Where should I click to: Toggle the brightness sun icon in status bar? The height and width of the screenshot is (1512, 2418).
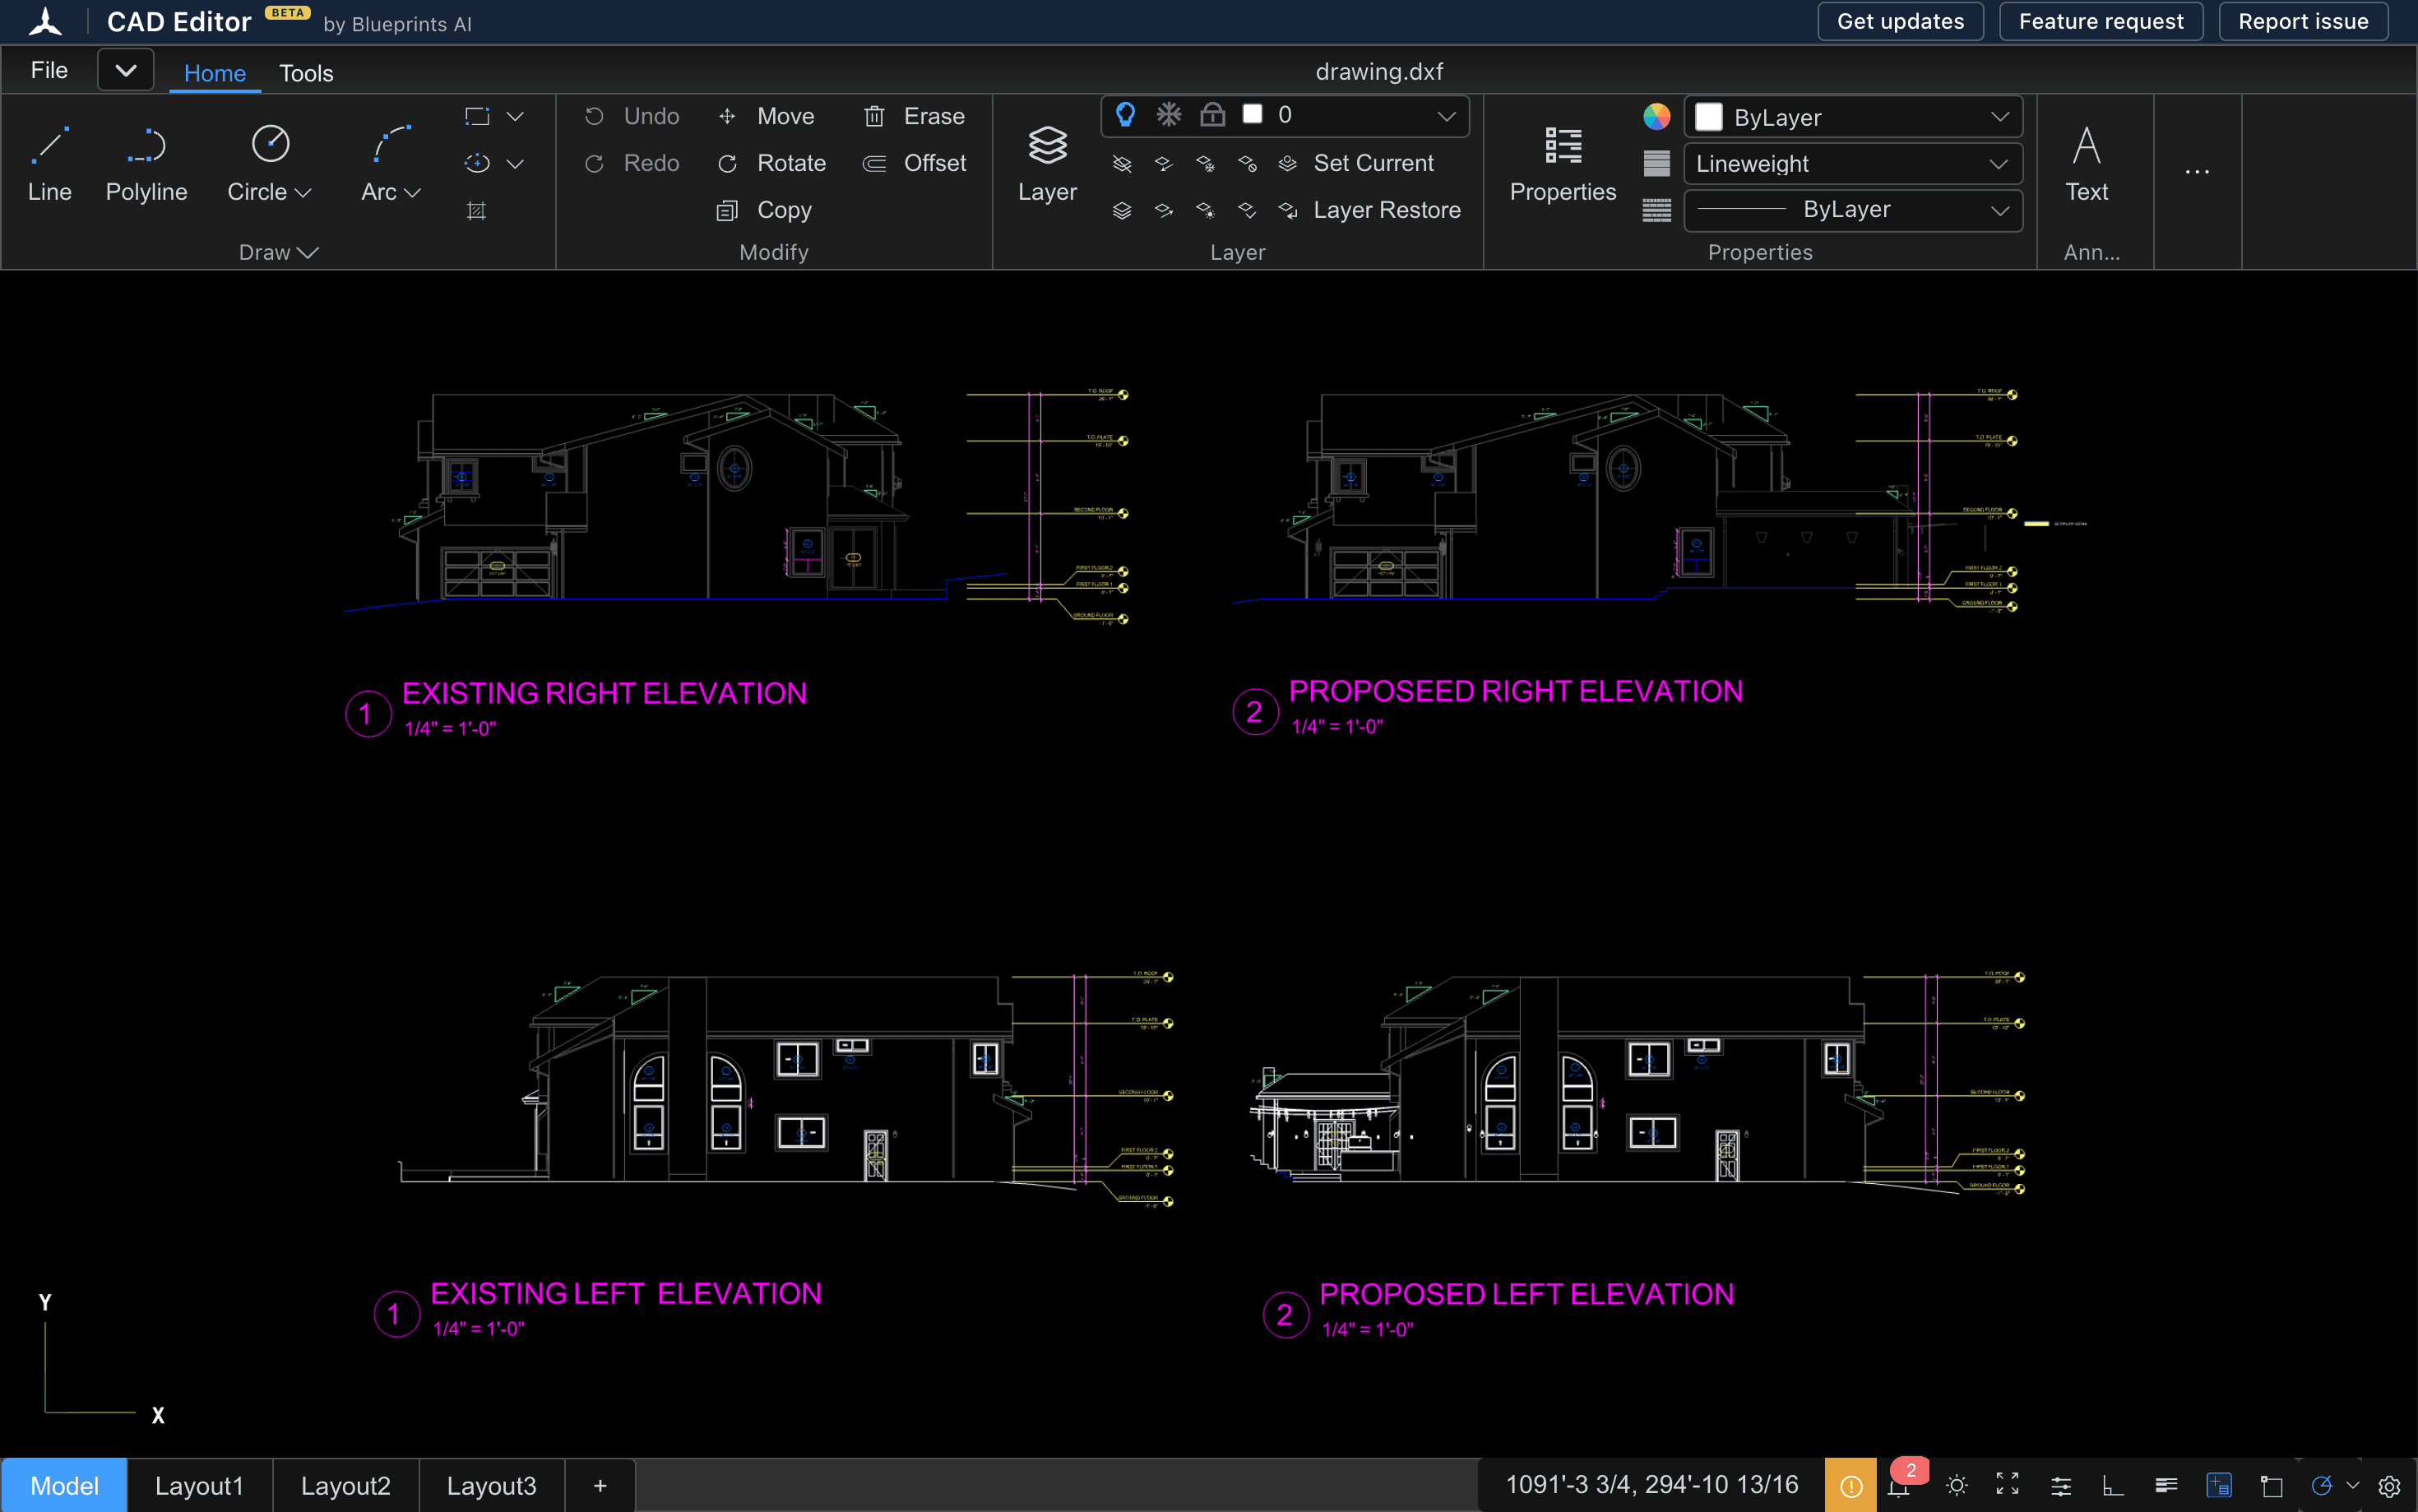[x=1957, y=1485]
